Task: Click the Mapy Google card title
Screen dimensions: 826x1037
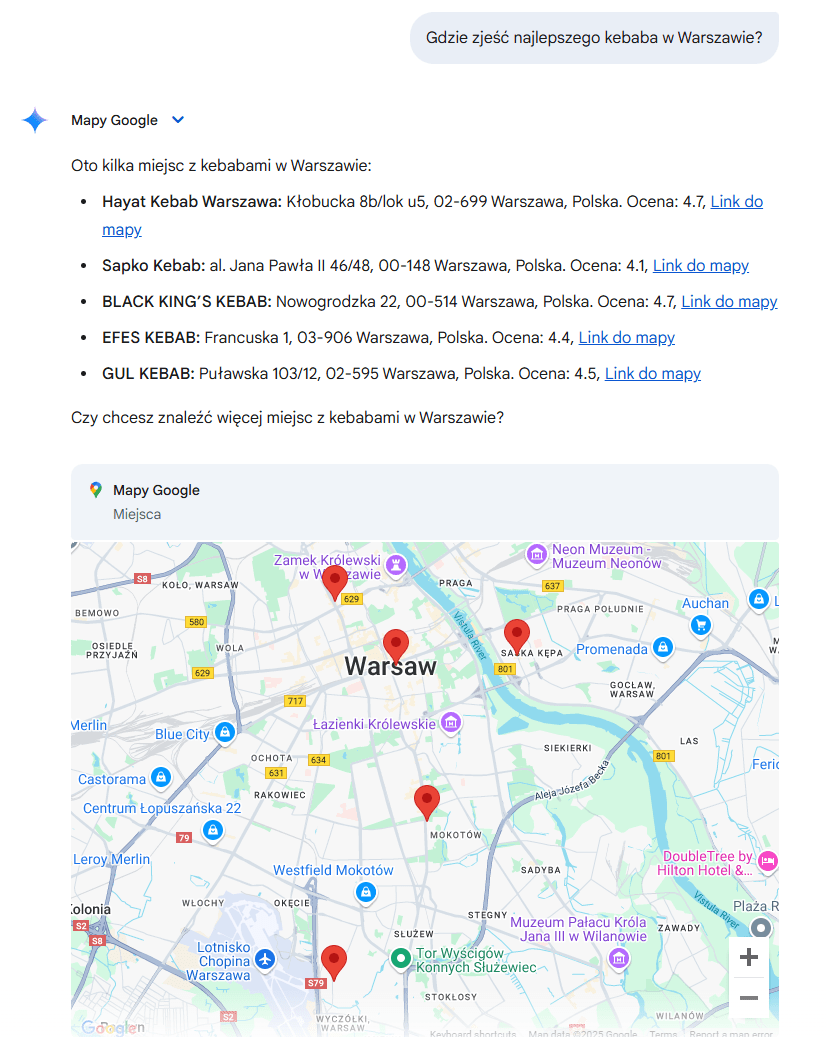Action: (x=156, y=490)
